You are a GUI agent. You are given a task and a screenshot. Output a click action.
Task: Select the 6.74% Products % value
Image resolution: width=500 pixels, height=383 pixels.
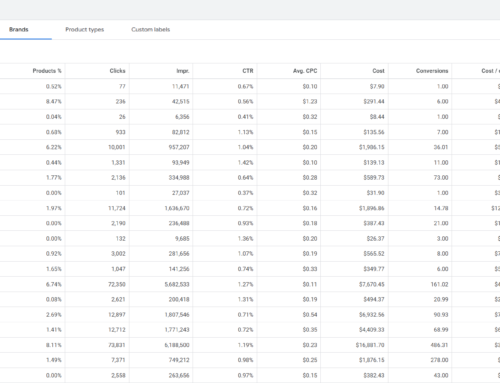[54, 284]
